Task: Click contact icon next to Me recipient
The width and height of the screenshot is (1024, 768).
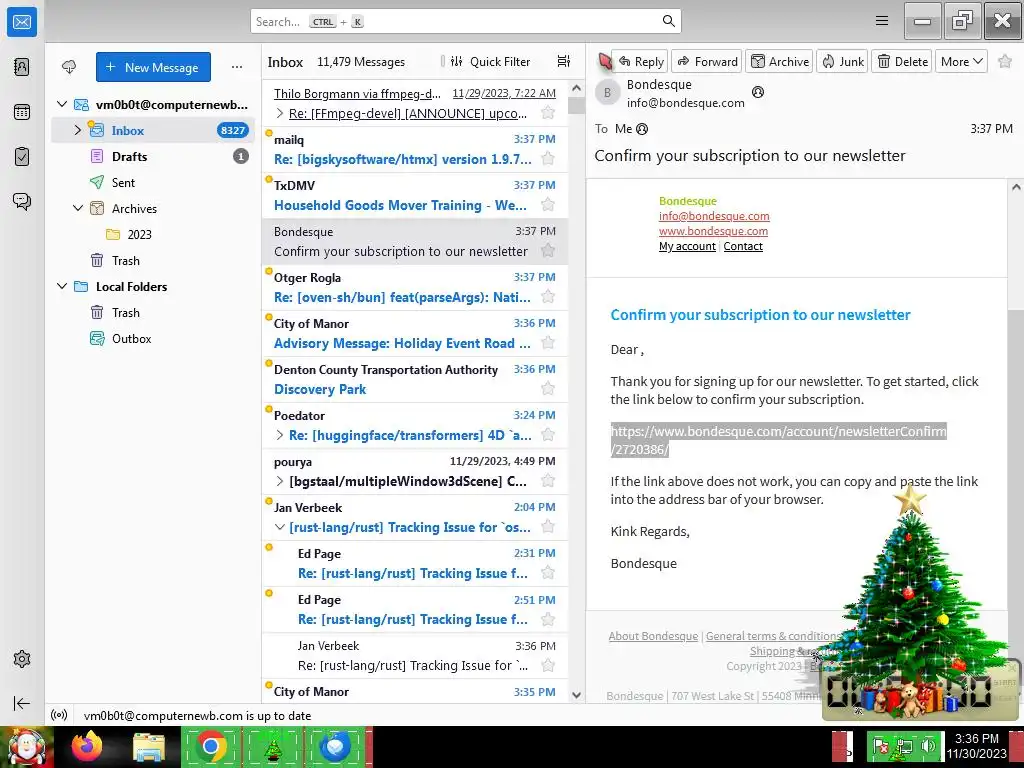Action: coord(642,129)
